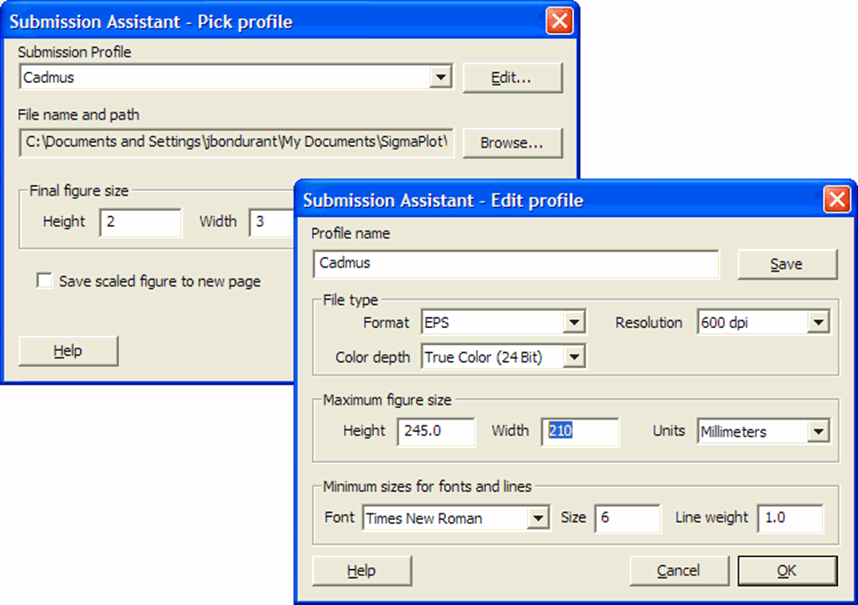858x605 pixels.
Task: Select the Line weight input field
Action: point(789,518)
